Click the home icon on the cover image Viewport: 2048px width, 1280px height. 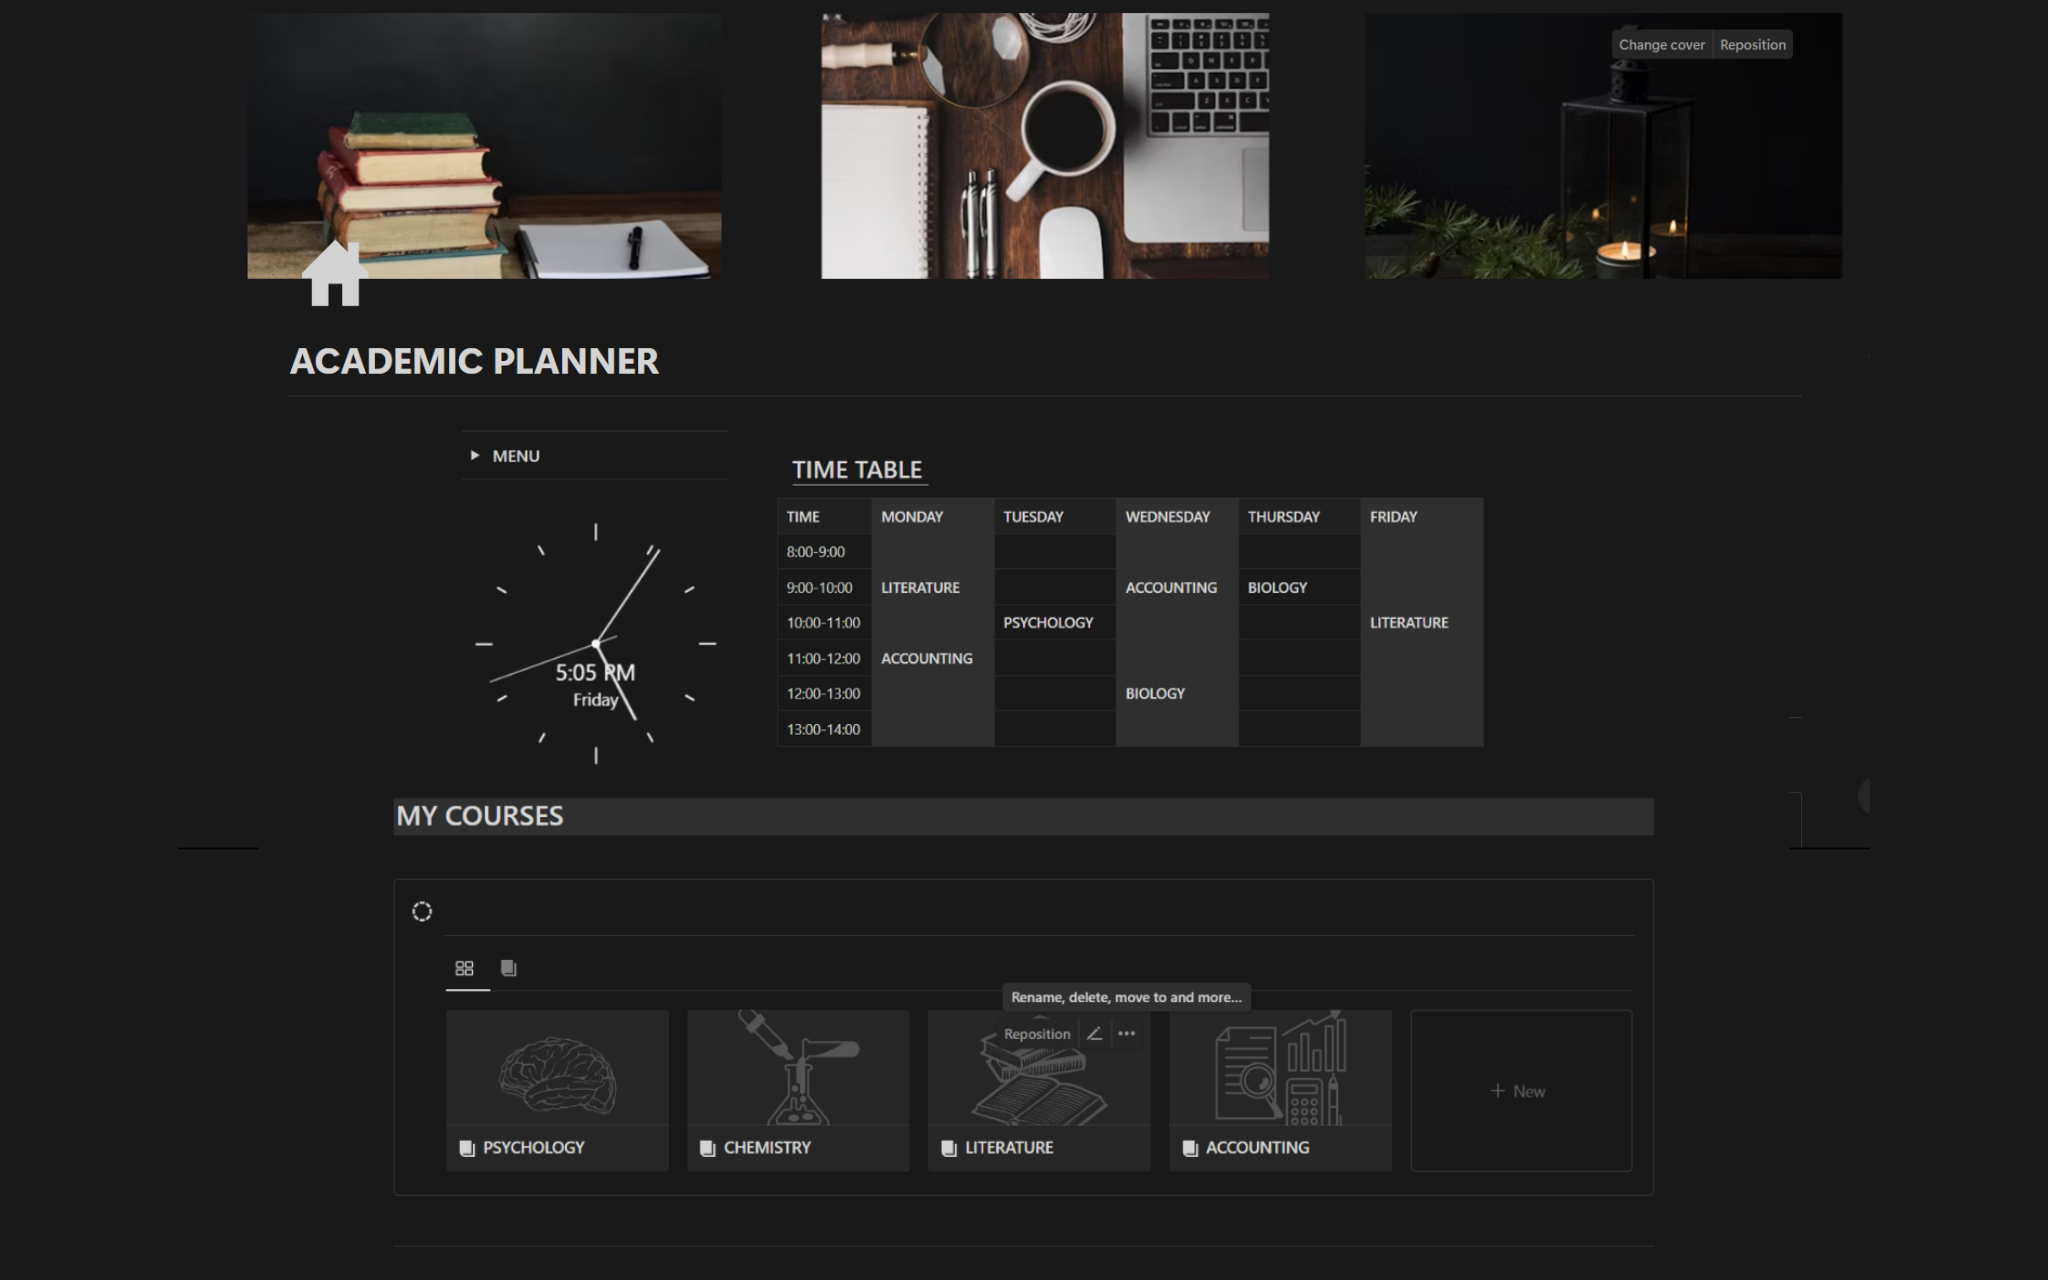tap(334, 272)
